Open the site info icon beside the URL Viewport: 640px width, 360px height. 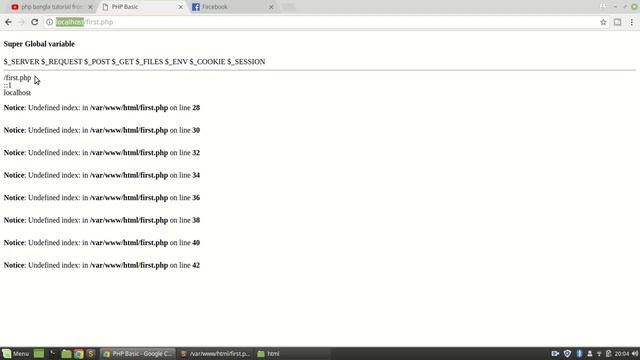click(49, 22)
